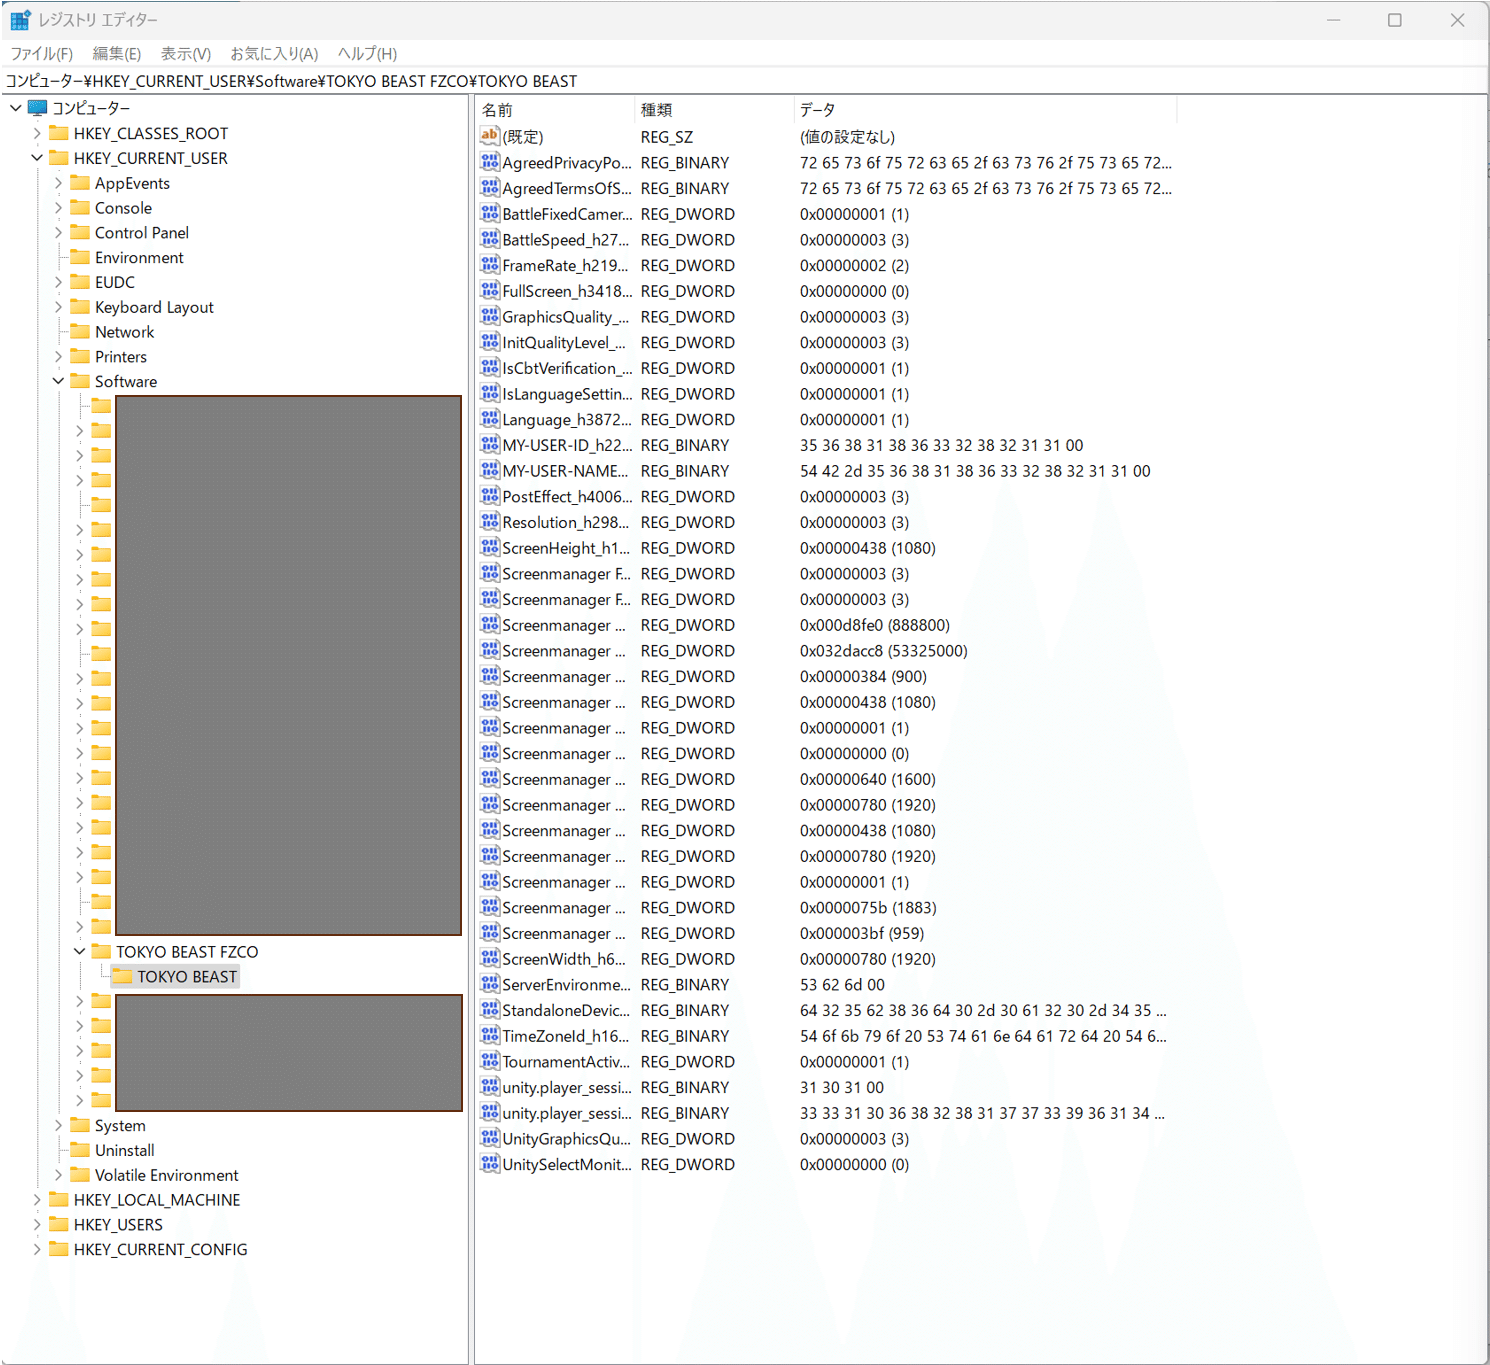
Task: Select the MY-USER-NAME... value name
Action: [x=565, y=470]
